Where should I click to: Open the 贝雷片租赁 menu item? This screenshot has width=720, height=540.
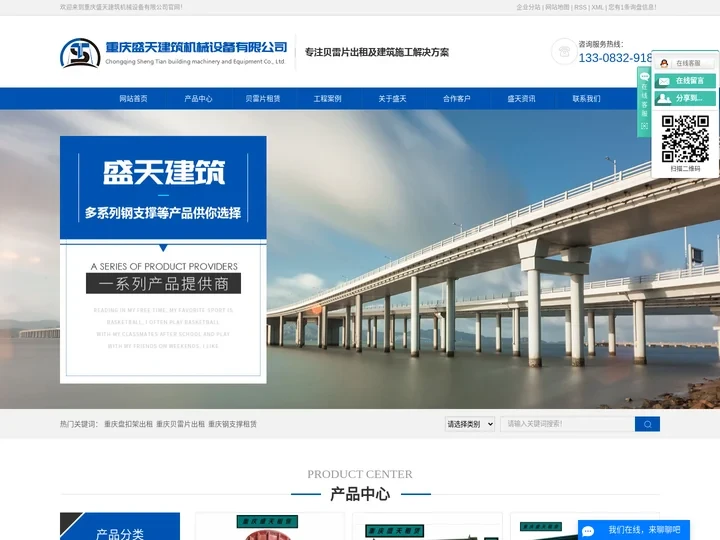263,98
